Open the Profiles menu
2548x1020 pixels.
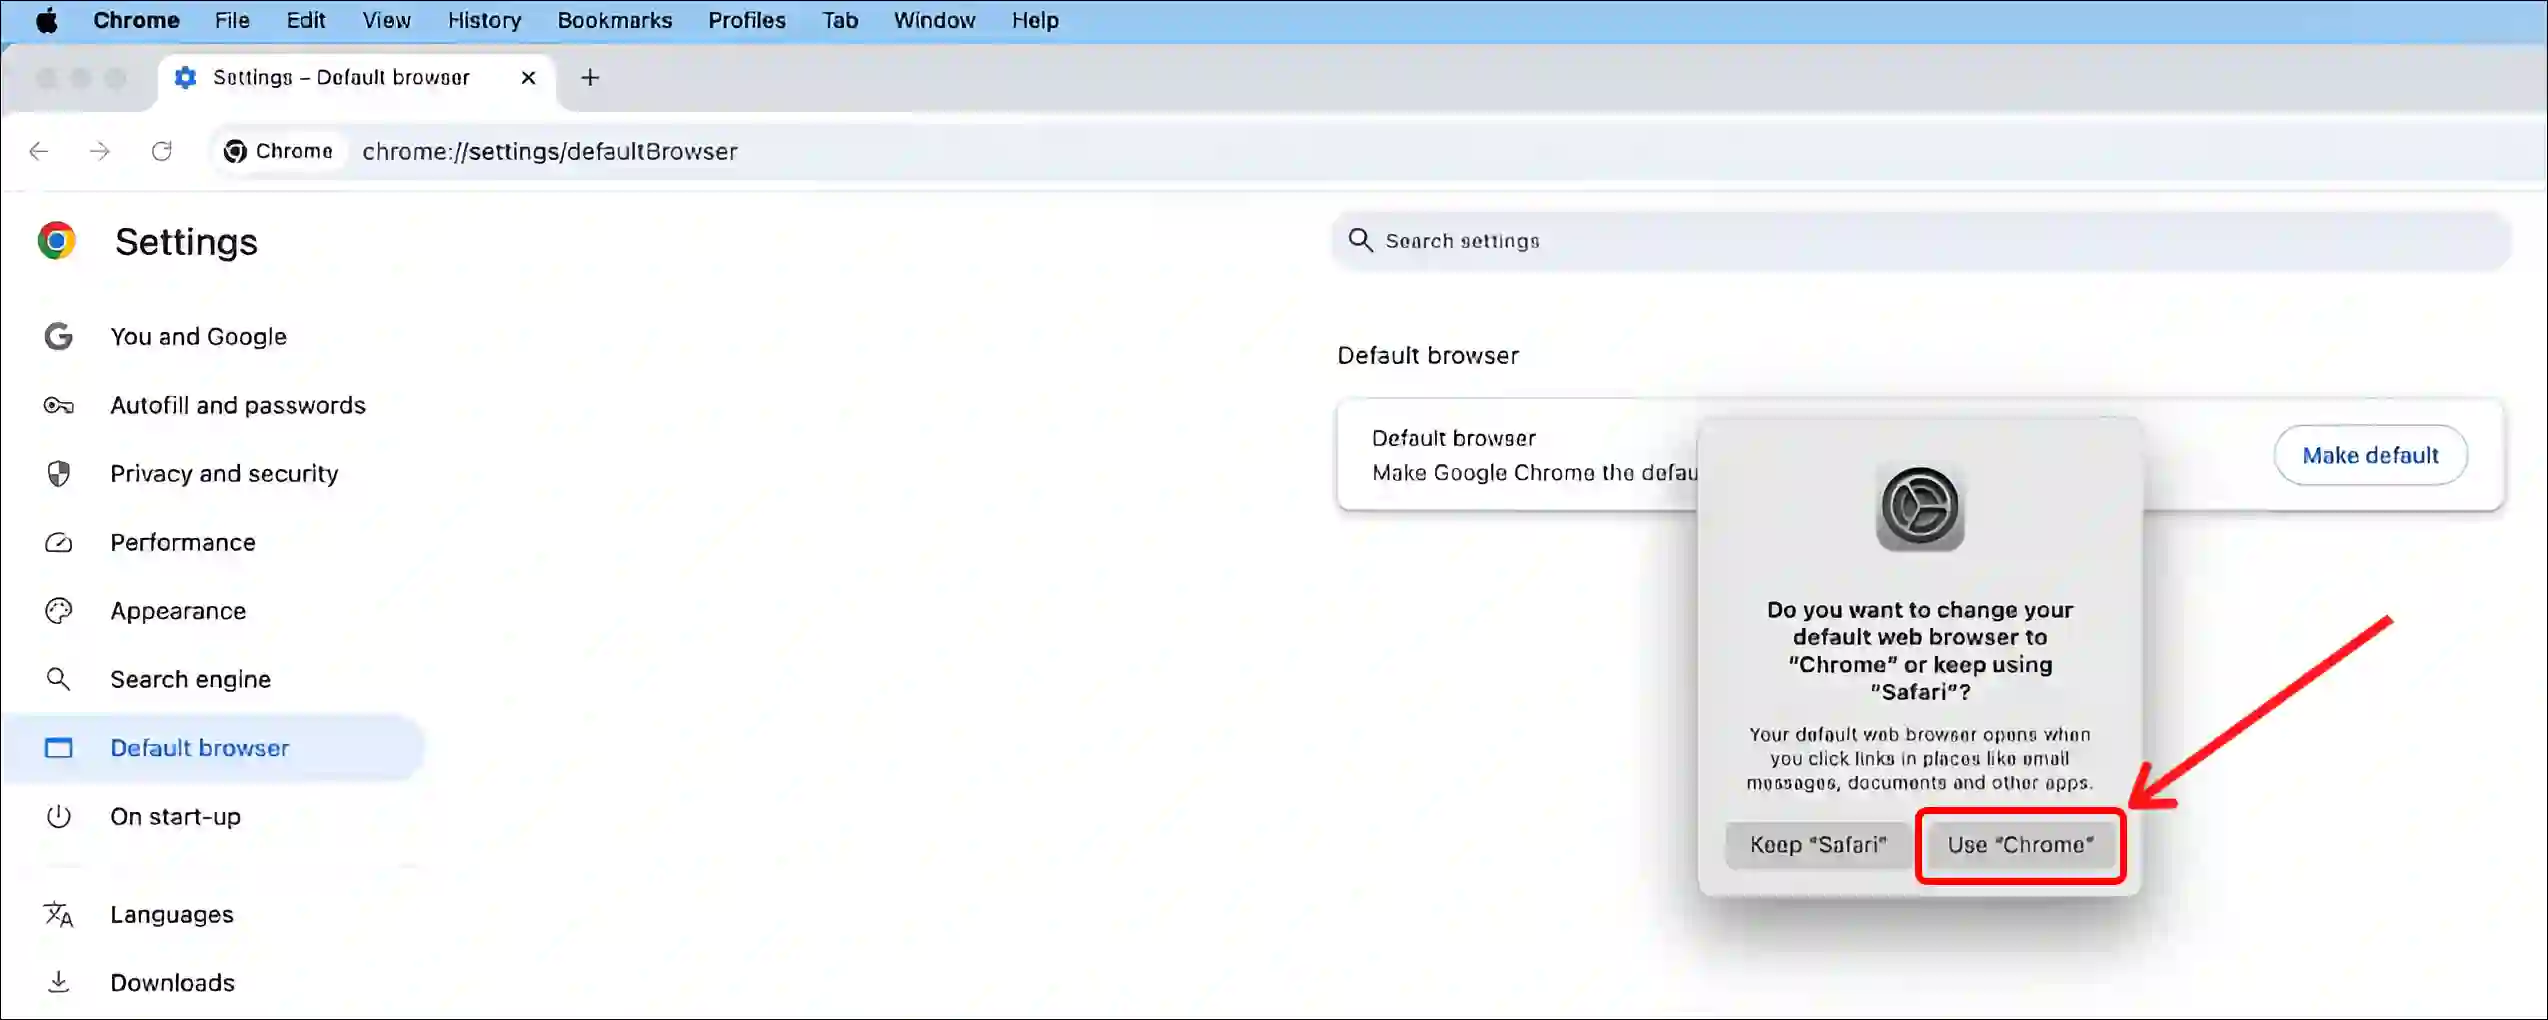[x=746, y=20]
